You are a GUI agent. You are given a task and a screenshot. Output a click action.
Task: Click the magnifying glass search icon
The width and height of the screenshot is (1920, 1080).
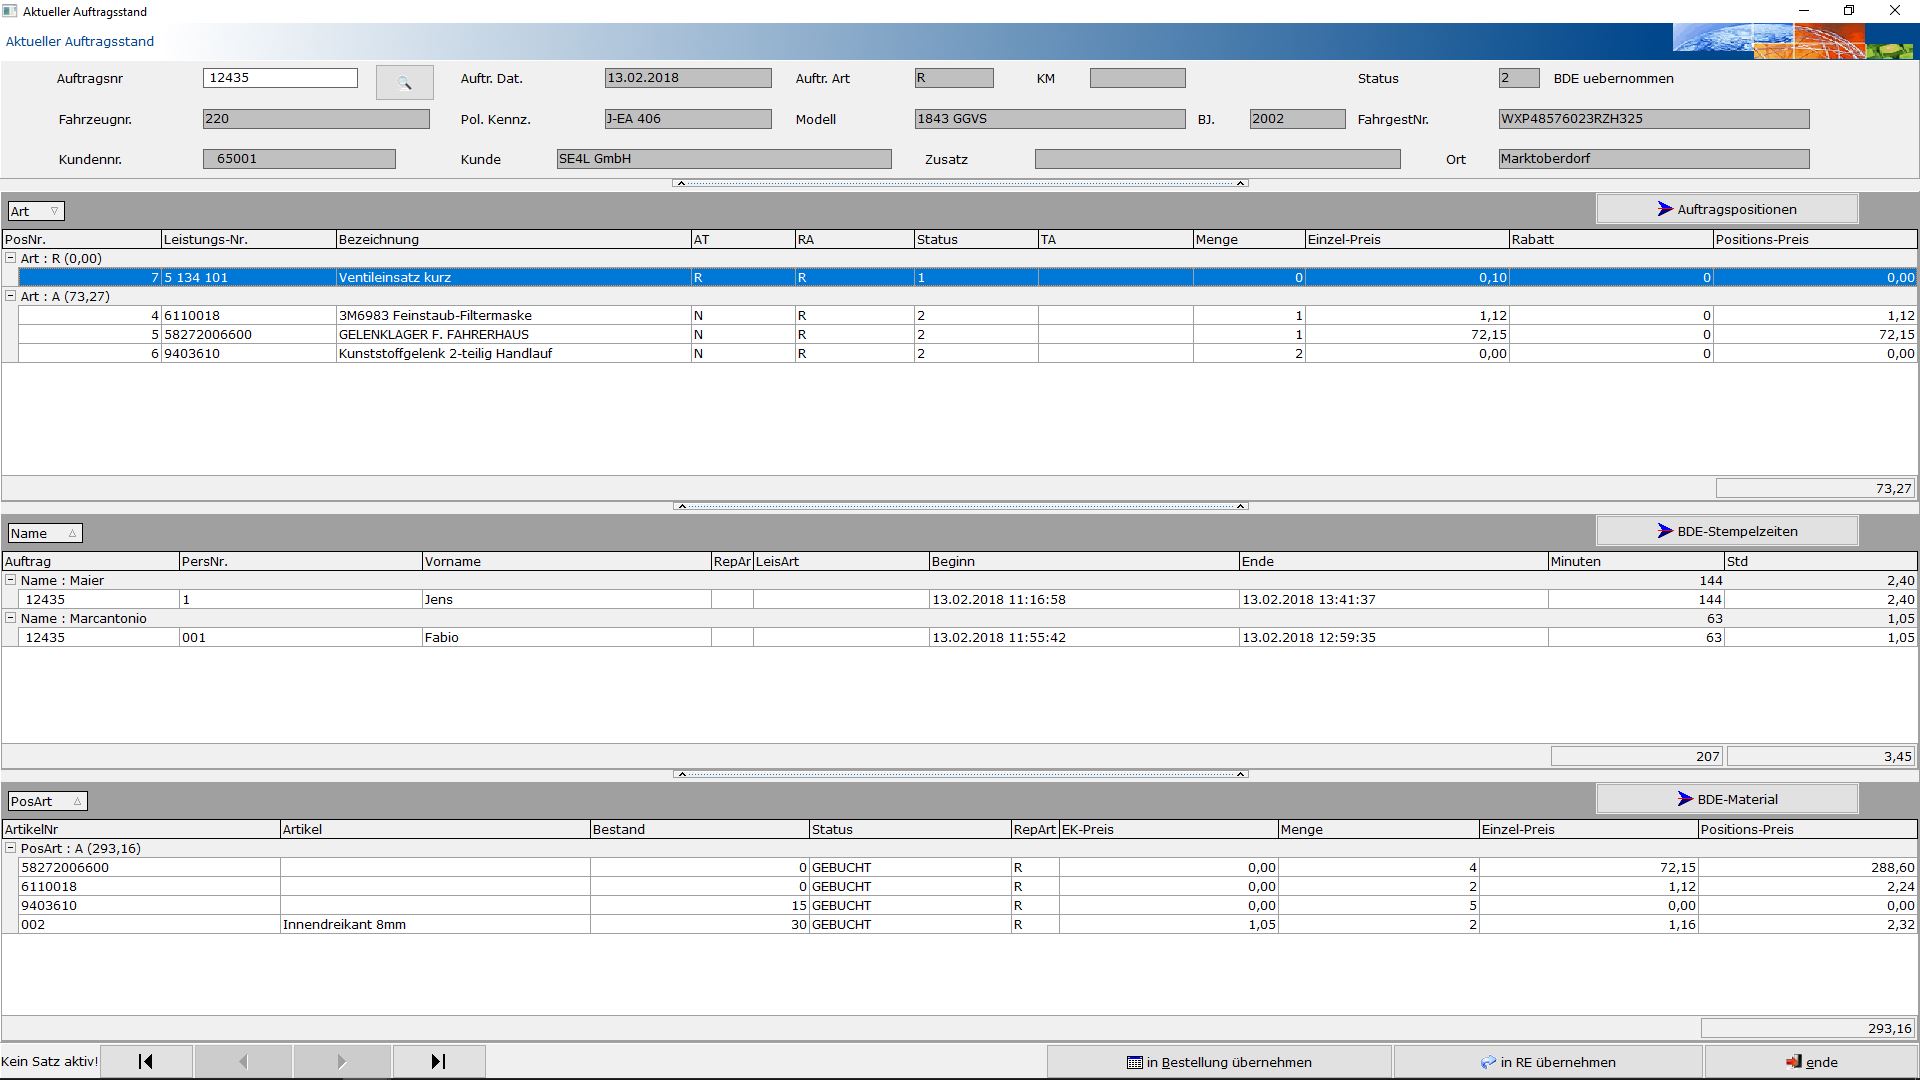point(404,81)
